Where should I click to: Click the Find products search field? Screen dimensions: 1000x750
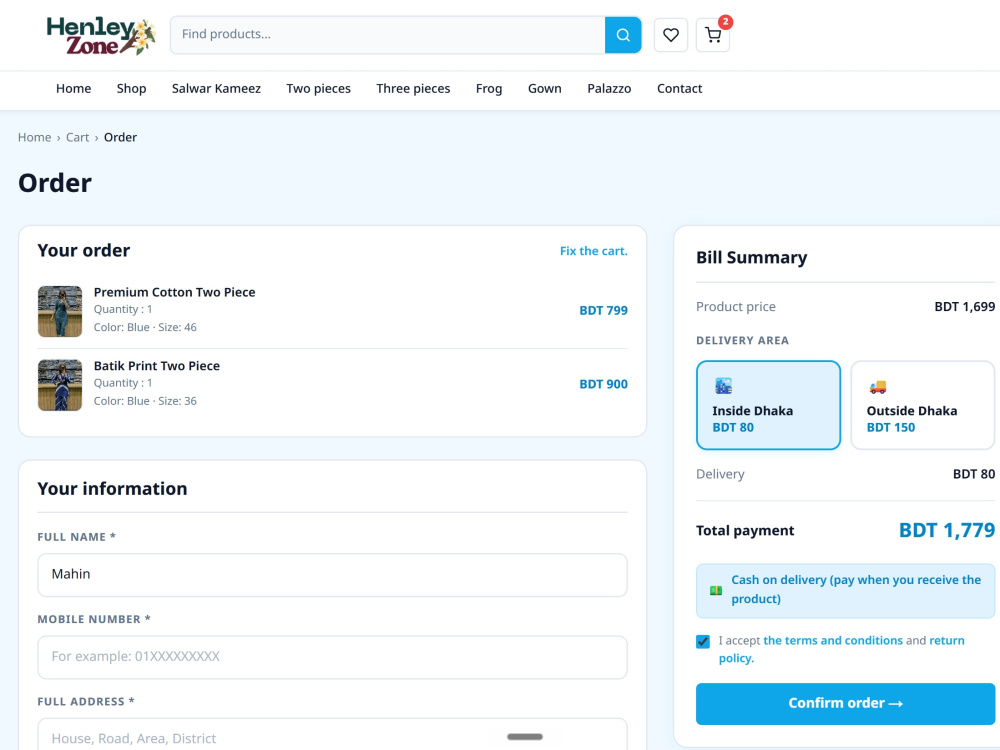pyautogui.click(x=388, y=35)
